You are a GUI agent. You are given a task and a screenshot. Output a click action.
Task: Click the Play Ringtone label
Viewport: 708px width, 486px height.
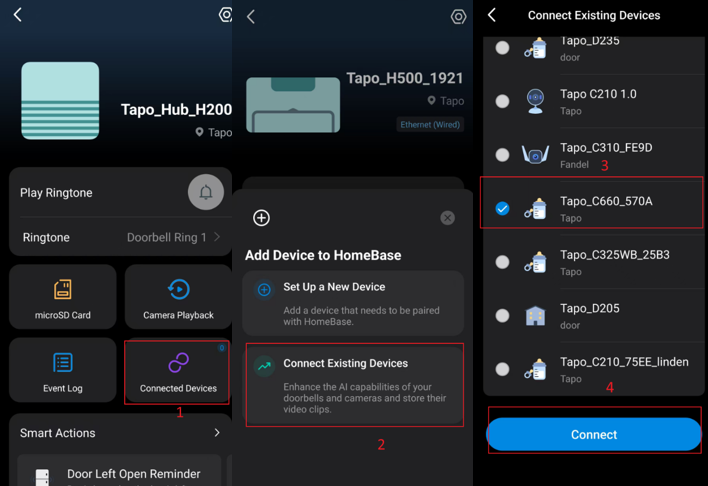(56, 193)
